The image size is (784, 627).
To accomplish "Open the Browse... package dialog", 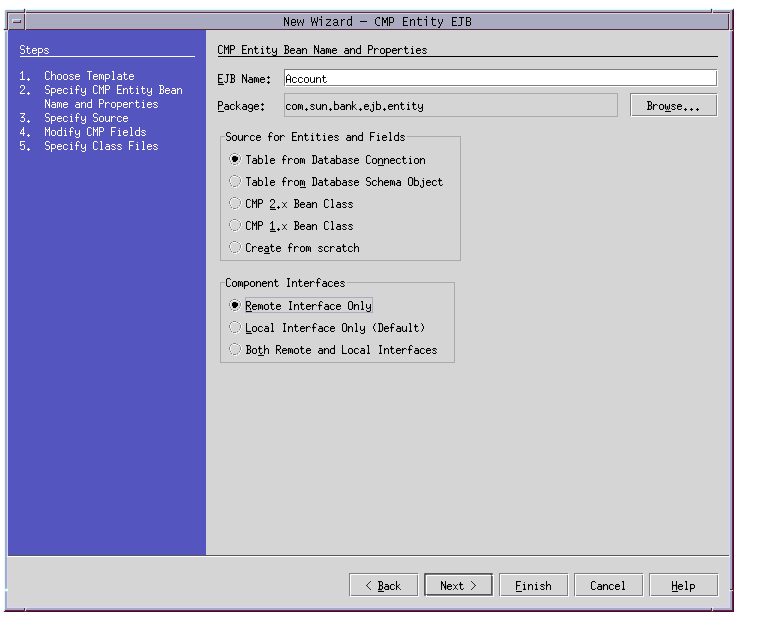I will point(674,106).
